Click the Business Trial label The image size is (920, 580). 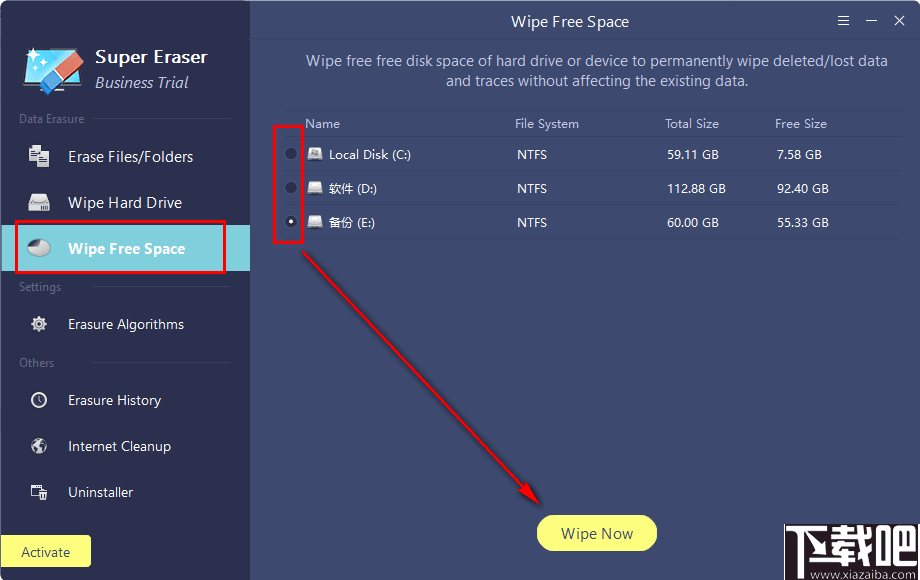(x=141, y=83)
